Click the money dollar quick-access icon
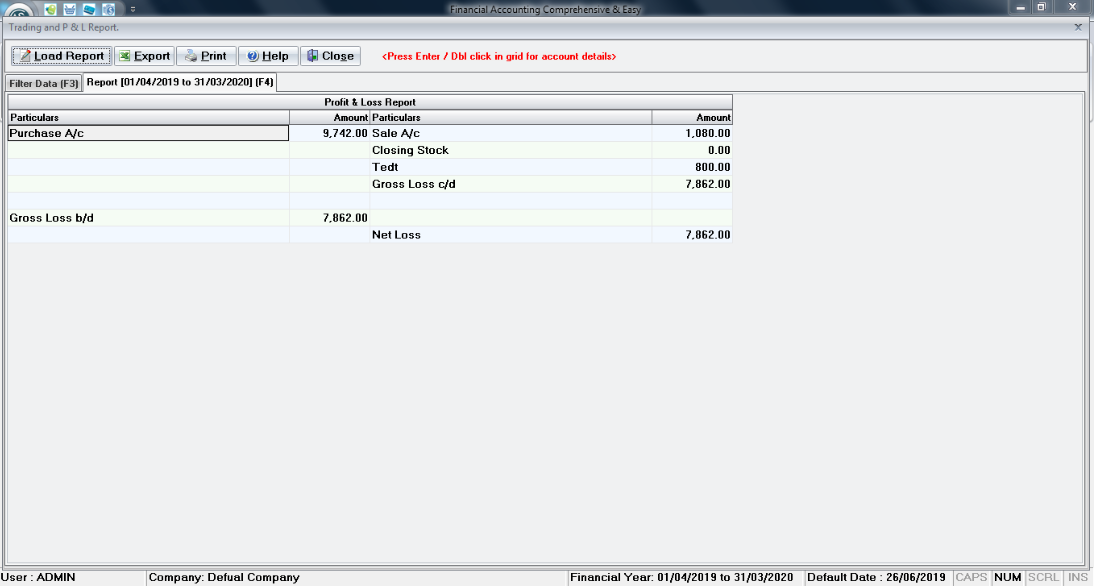Image resolution: width=1094 pixels, height=586 pixels. 108,9
